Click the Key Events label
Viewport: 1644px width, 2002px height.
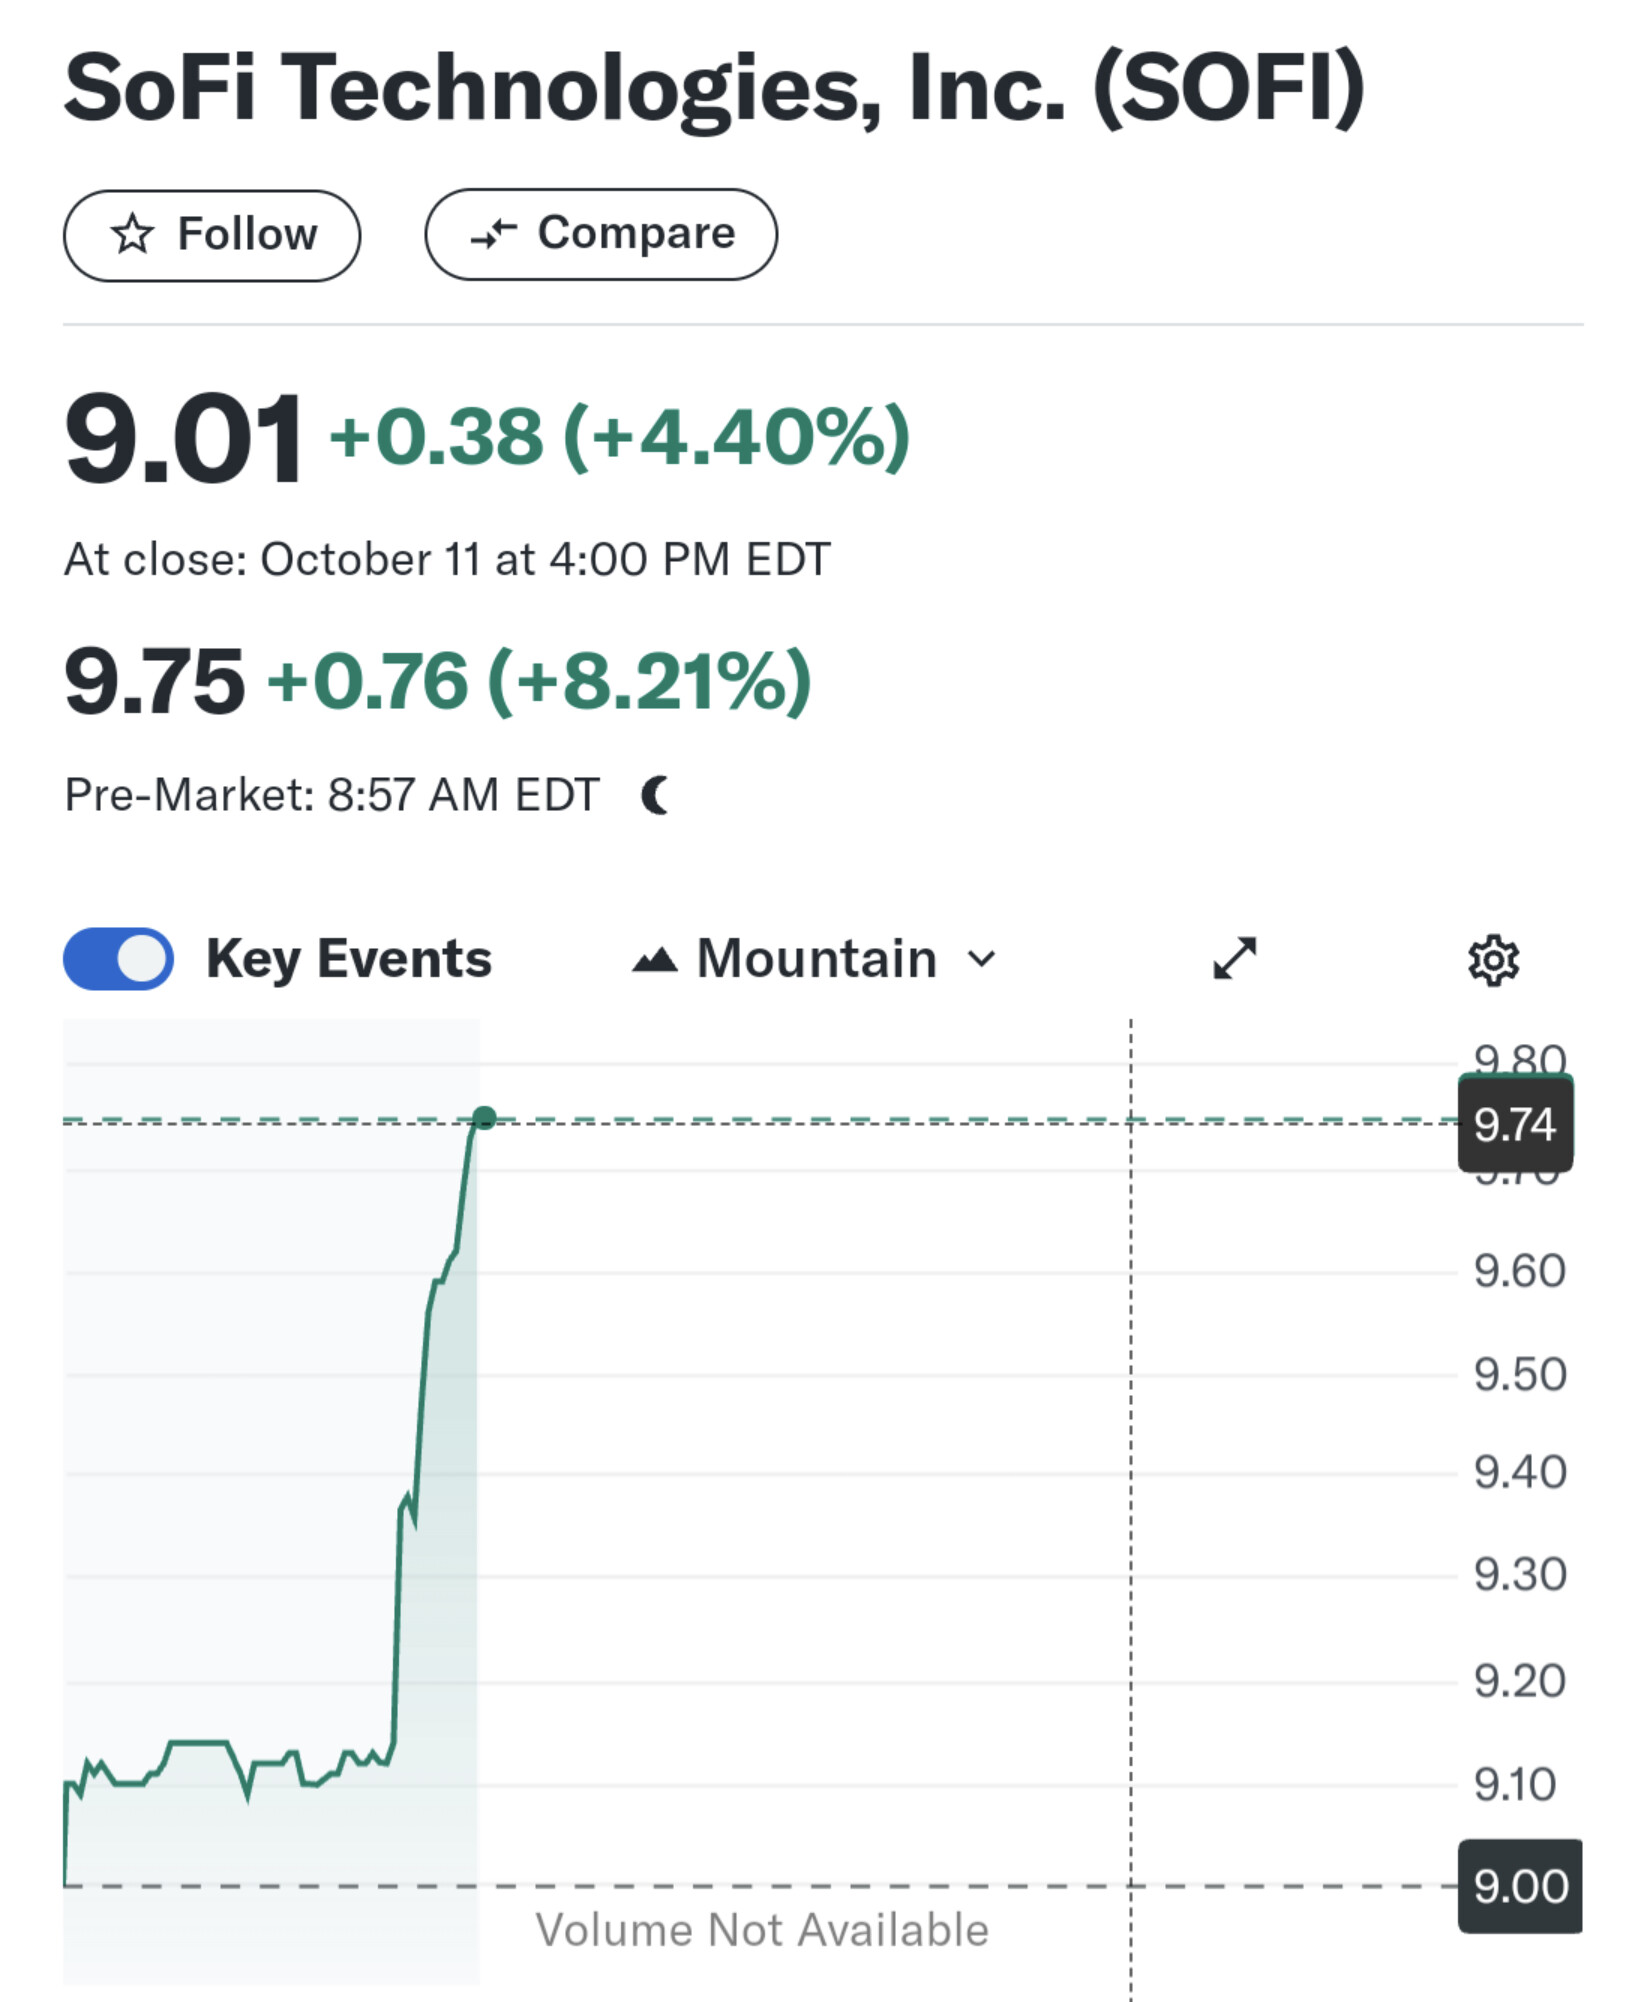pyautogui.click(x=349, y=959)
